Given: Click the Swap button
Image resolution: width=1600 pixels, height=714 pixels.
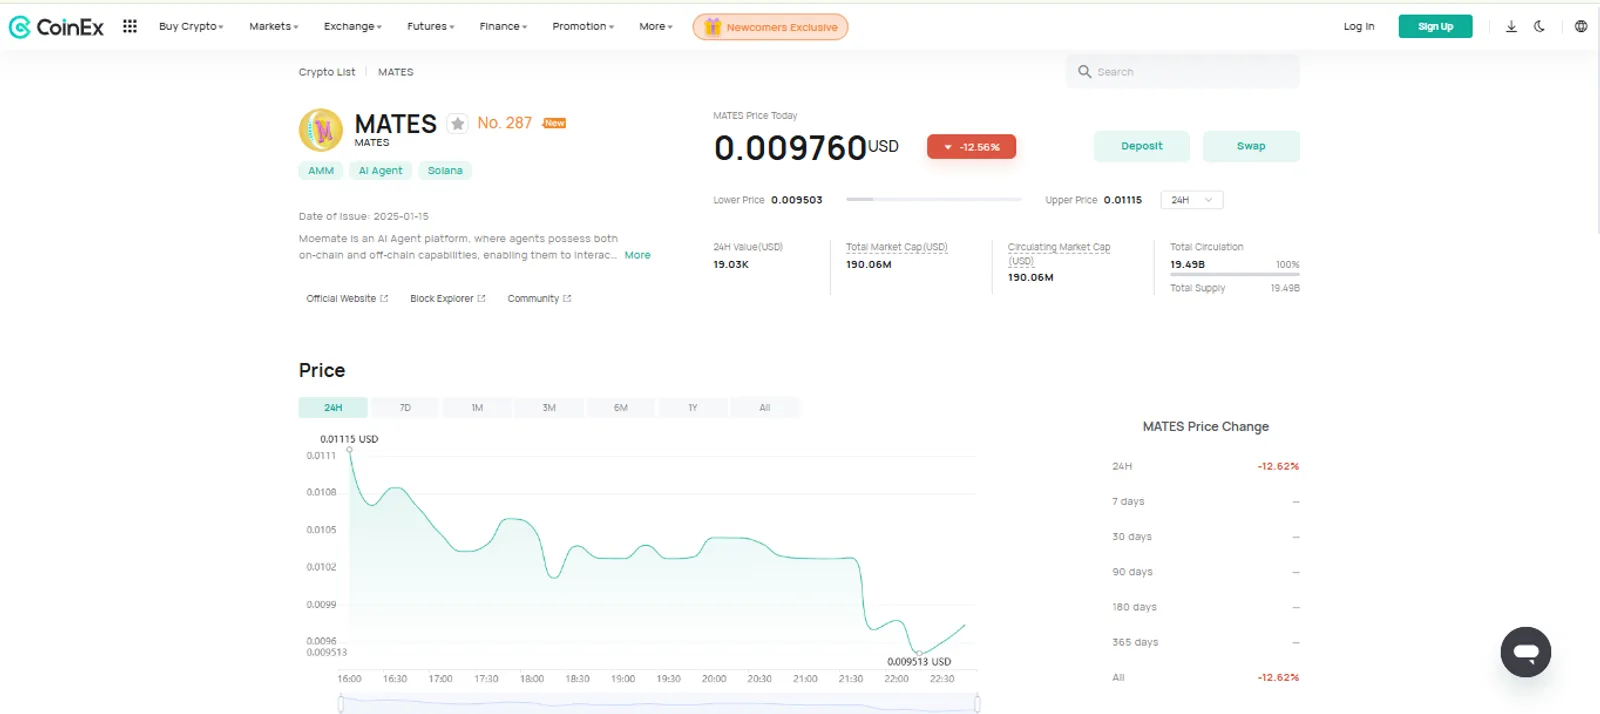Looking at the screenshot, I should [x=1251, y=146].
